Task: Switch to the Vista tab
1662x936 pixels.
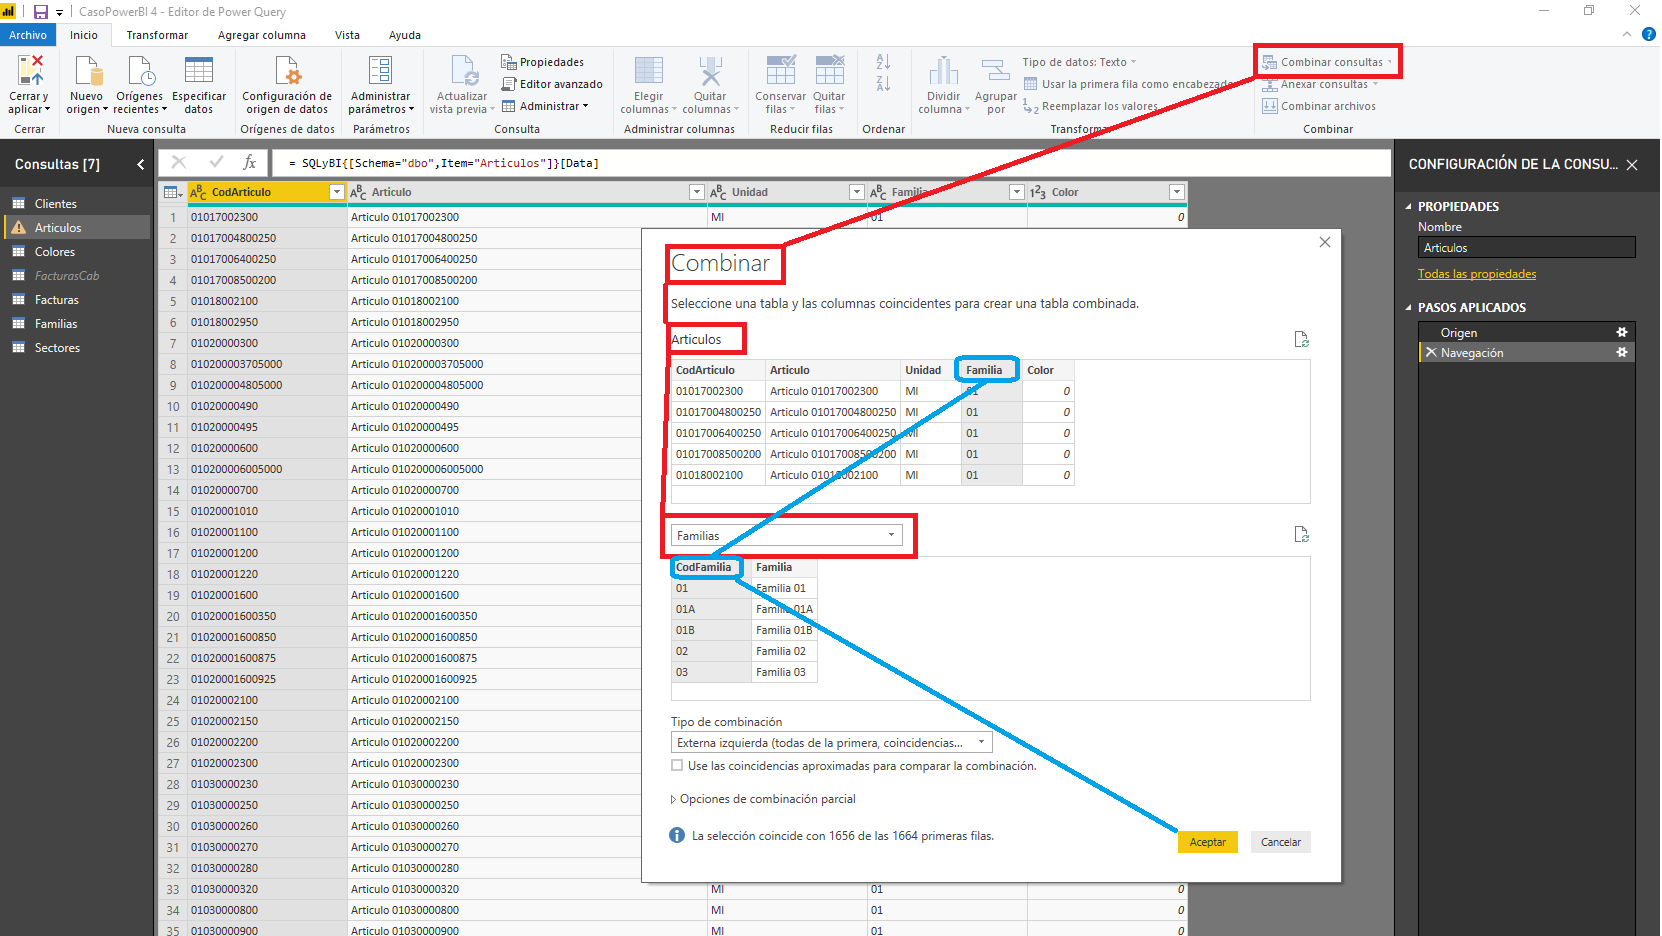Action: [x=347, y=35]
